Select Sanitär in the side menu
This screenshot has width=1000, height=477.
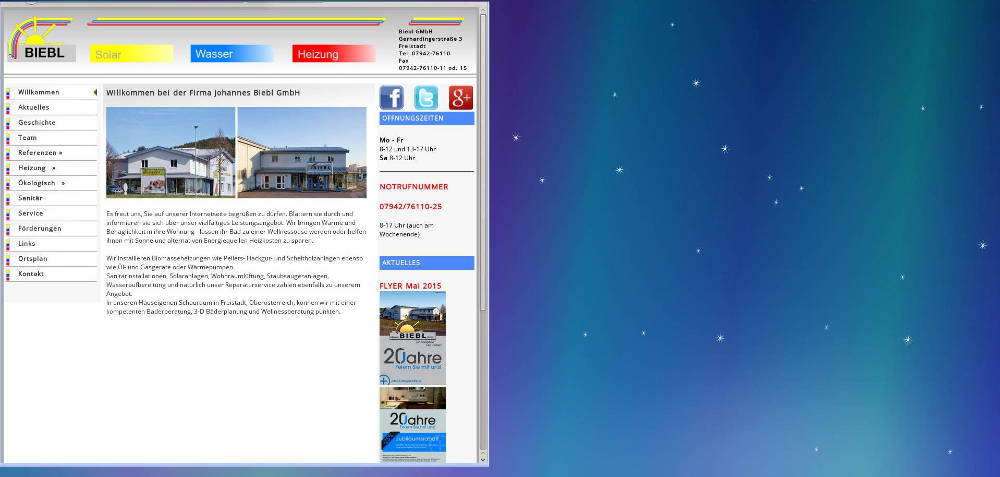[51, 198]
